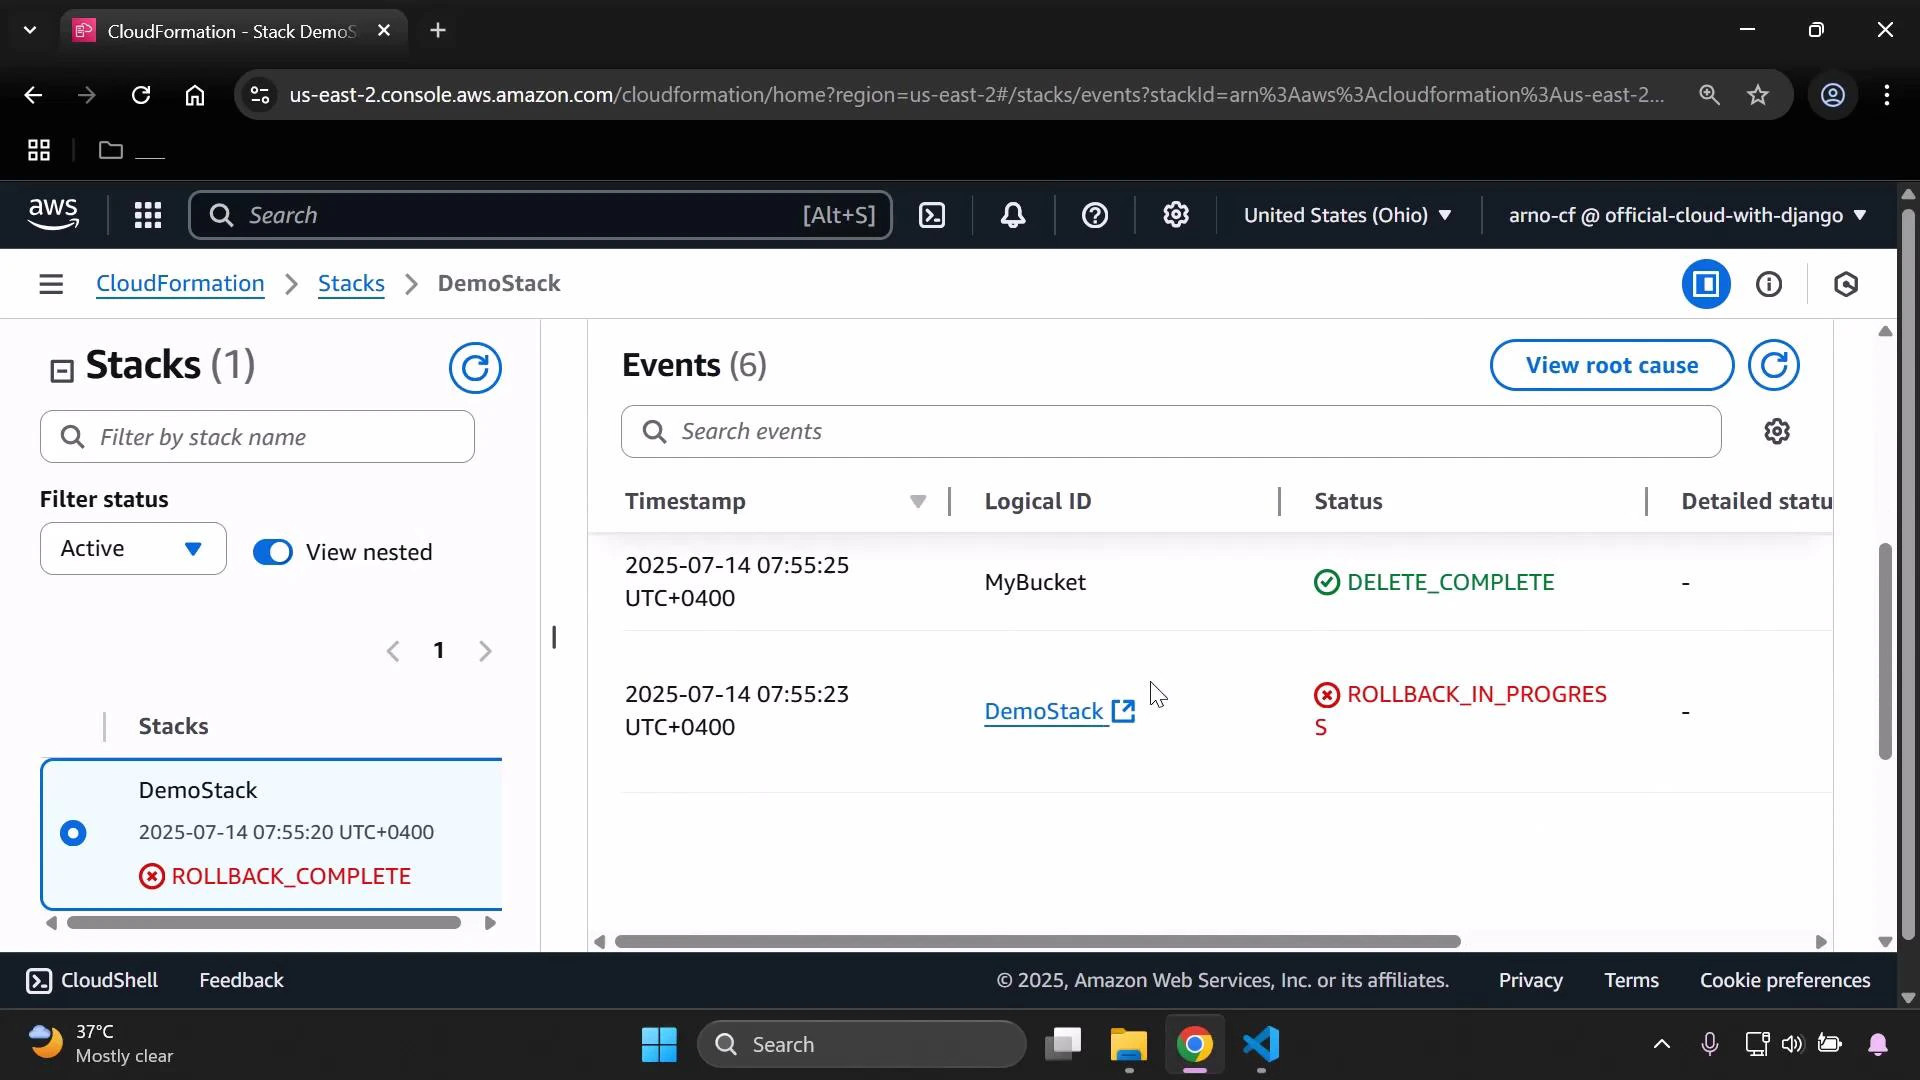Open the tab search chevron
The height and width of the screenshot is (1080, 1920).
tap(29, 30)
